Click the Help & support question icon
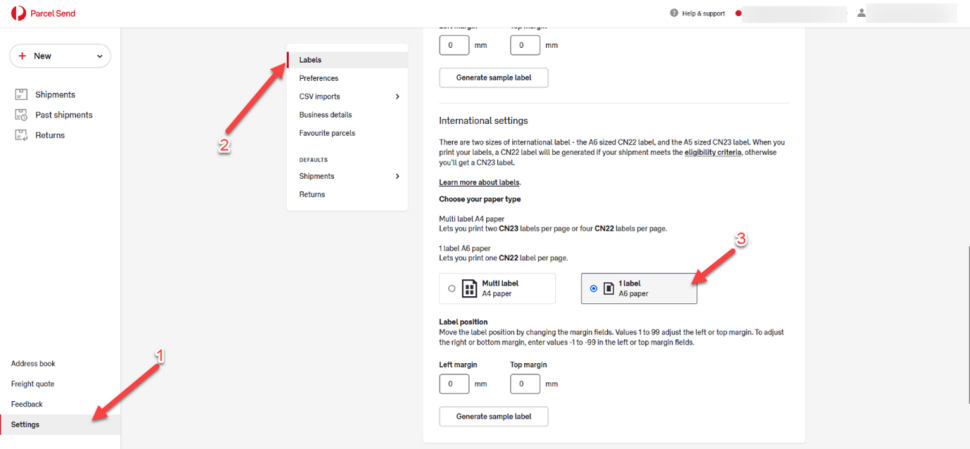 click(x=674, y=13)
